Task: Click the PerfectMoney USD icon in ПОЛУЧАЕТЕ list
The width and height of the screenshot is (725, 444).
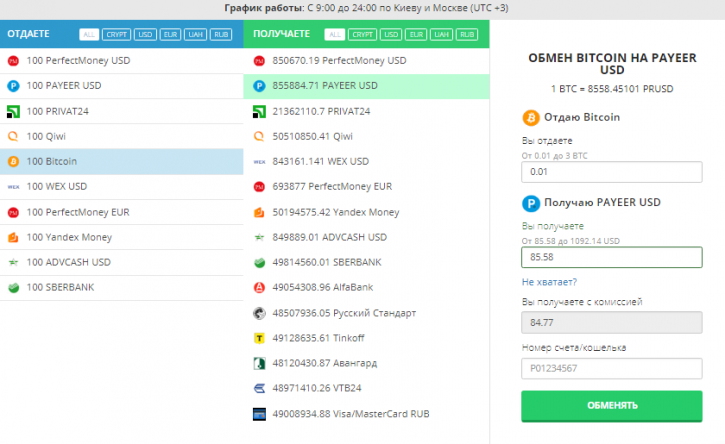Action: [x=259, y=61]
